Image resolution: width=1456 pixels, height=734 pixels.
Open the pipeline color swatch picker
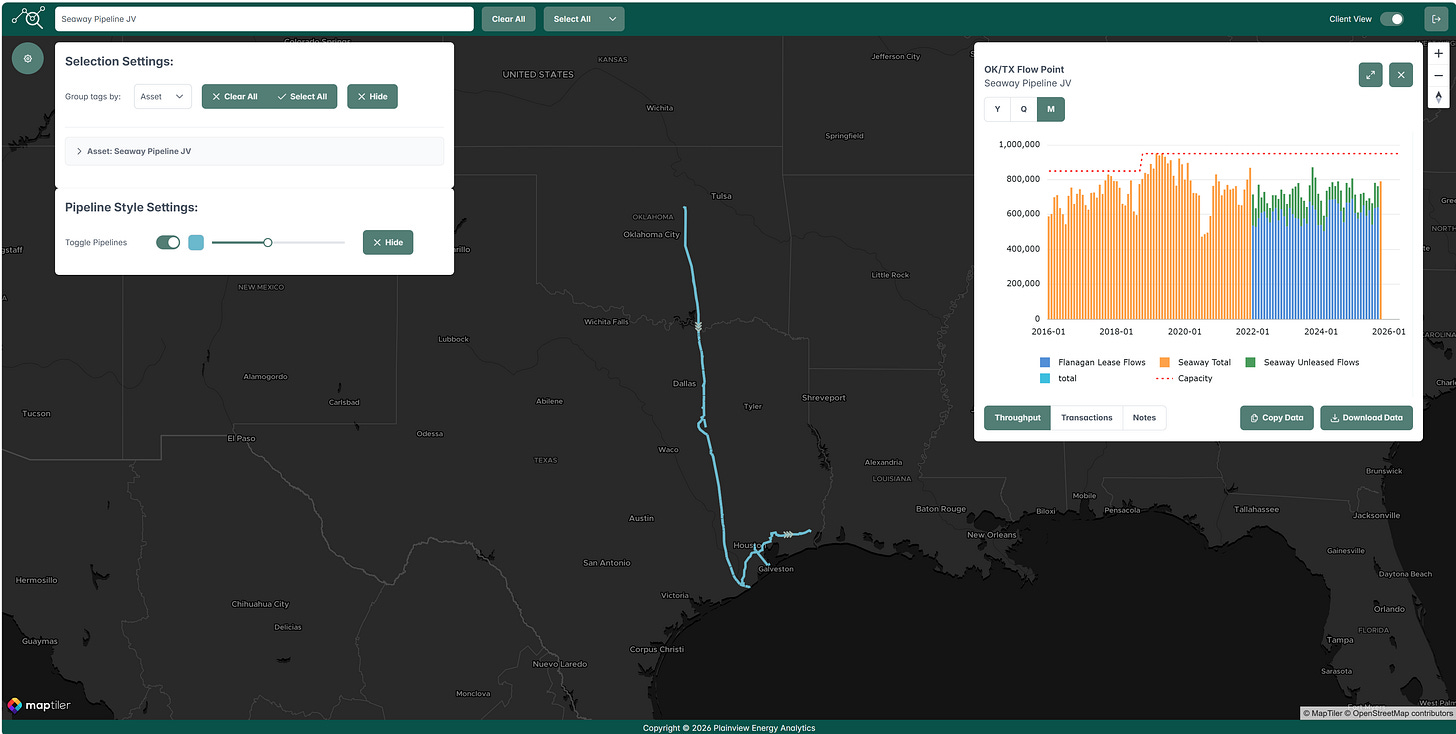[x=196, y=242]
